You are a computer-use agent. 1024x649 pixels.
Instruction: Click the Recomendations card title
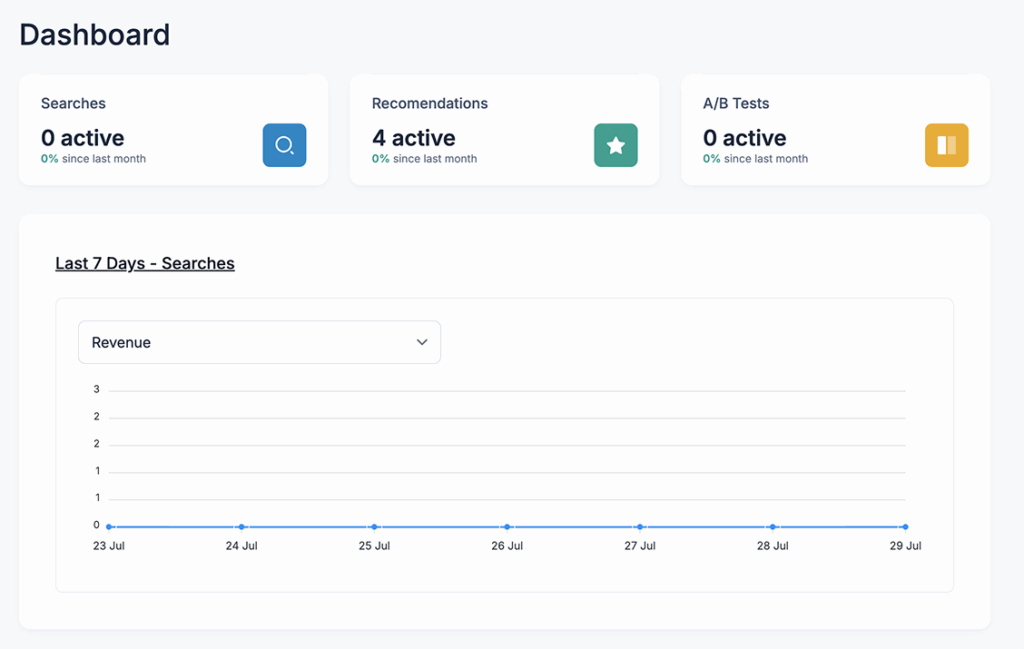pyautogui.click(x=430, y=103)
